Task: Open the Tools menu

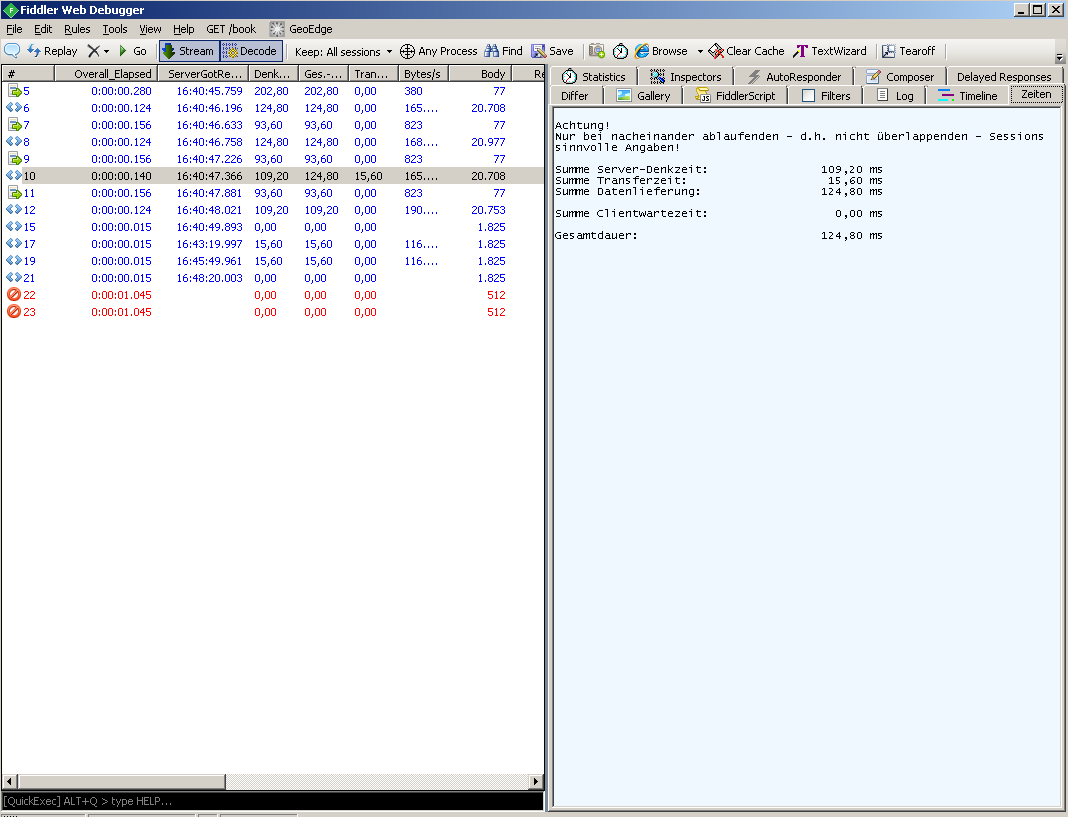Action: pos(114,29)
